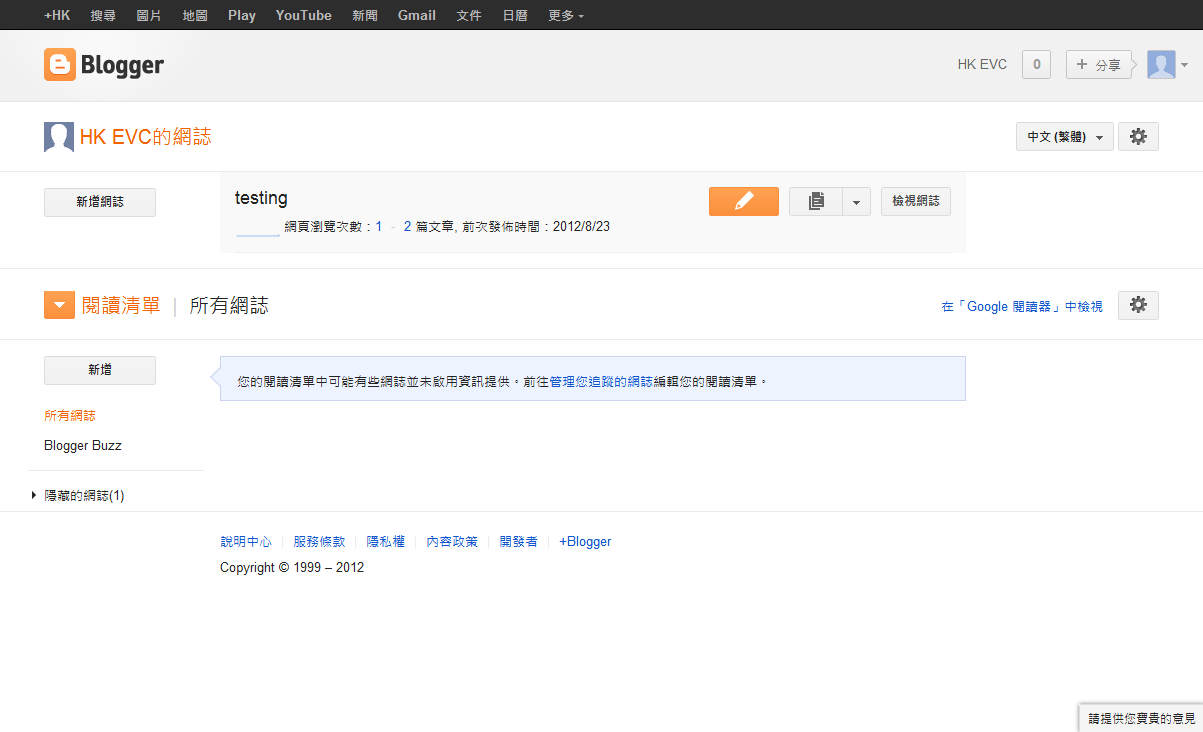Open the 中文 (繁體) language dropdown

1064,137
